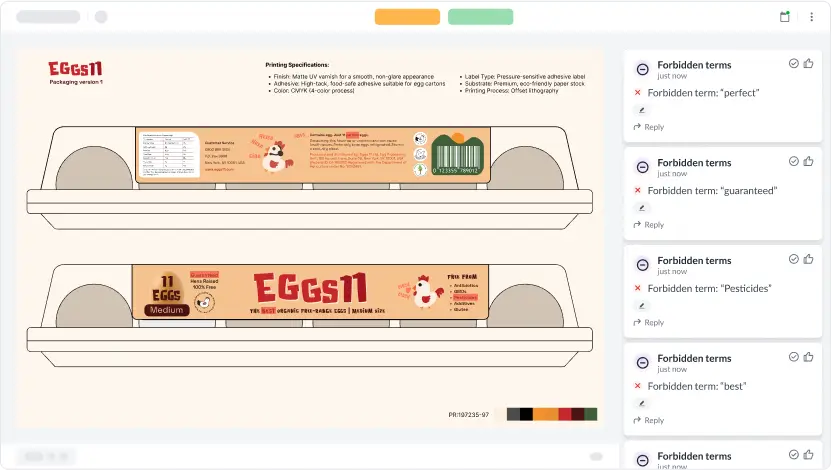Click the highlighted "best" word on the label

tap(268, 312)
